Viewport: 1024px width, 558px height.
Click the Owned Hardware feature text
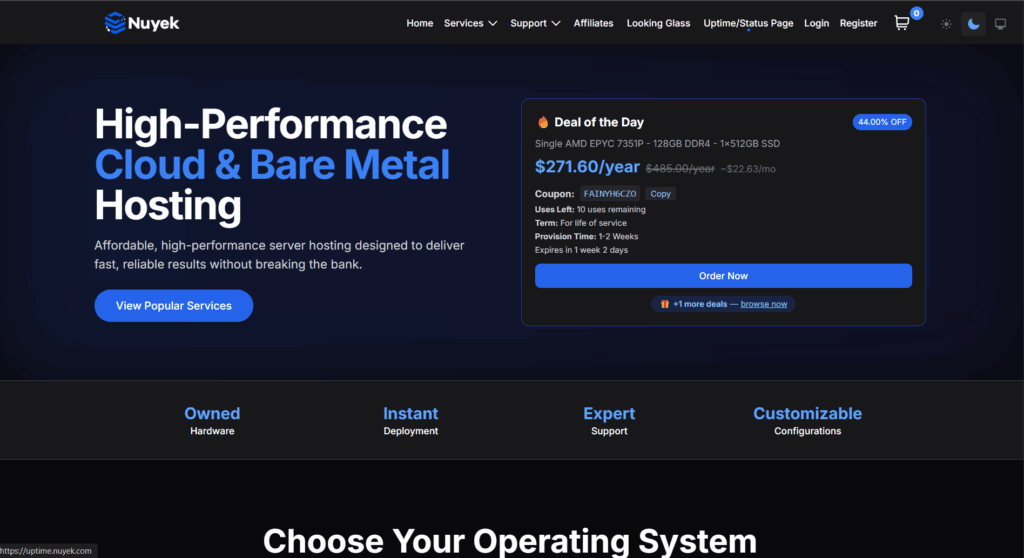pyautogui.click(x=212, y=421)
